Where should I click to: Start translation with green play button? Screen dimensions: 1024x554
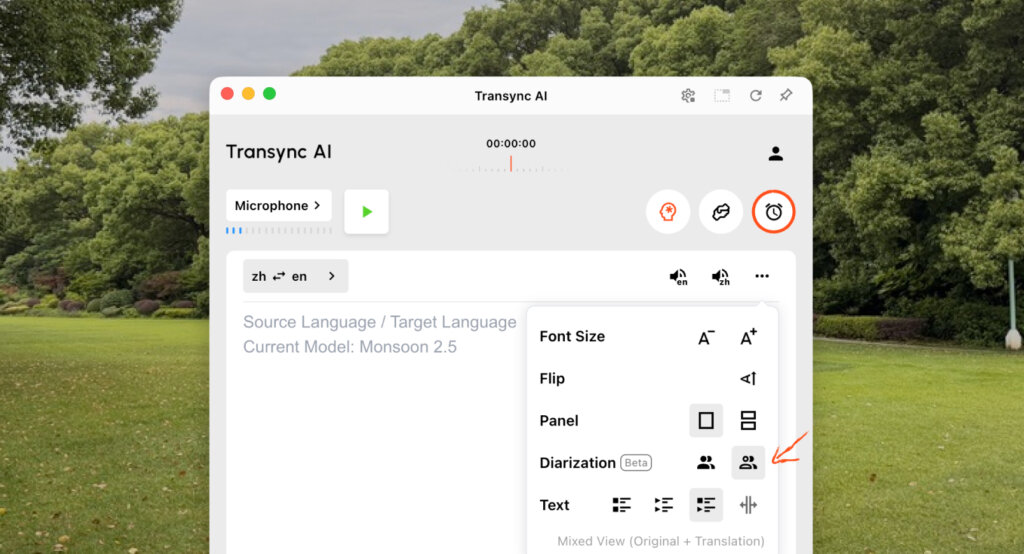(366, 212)
